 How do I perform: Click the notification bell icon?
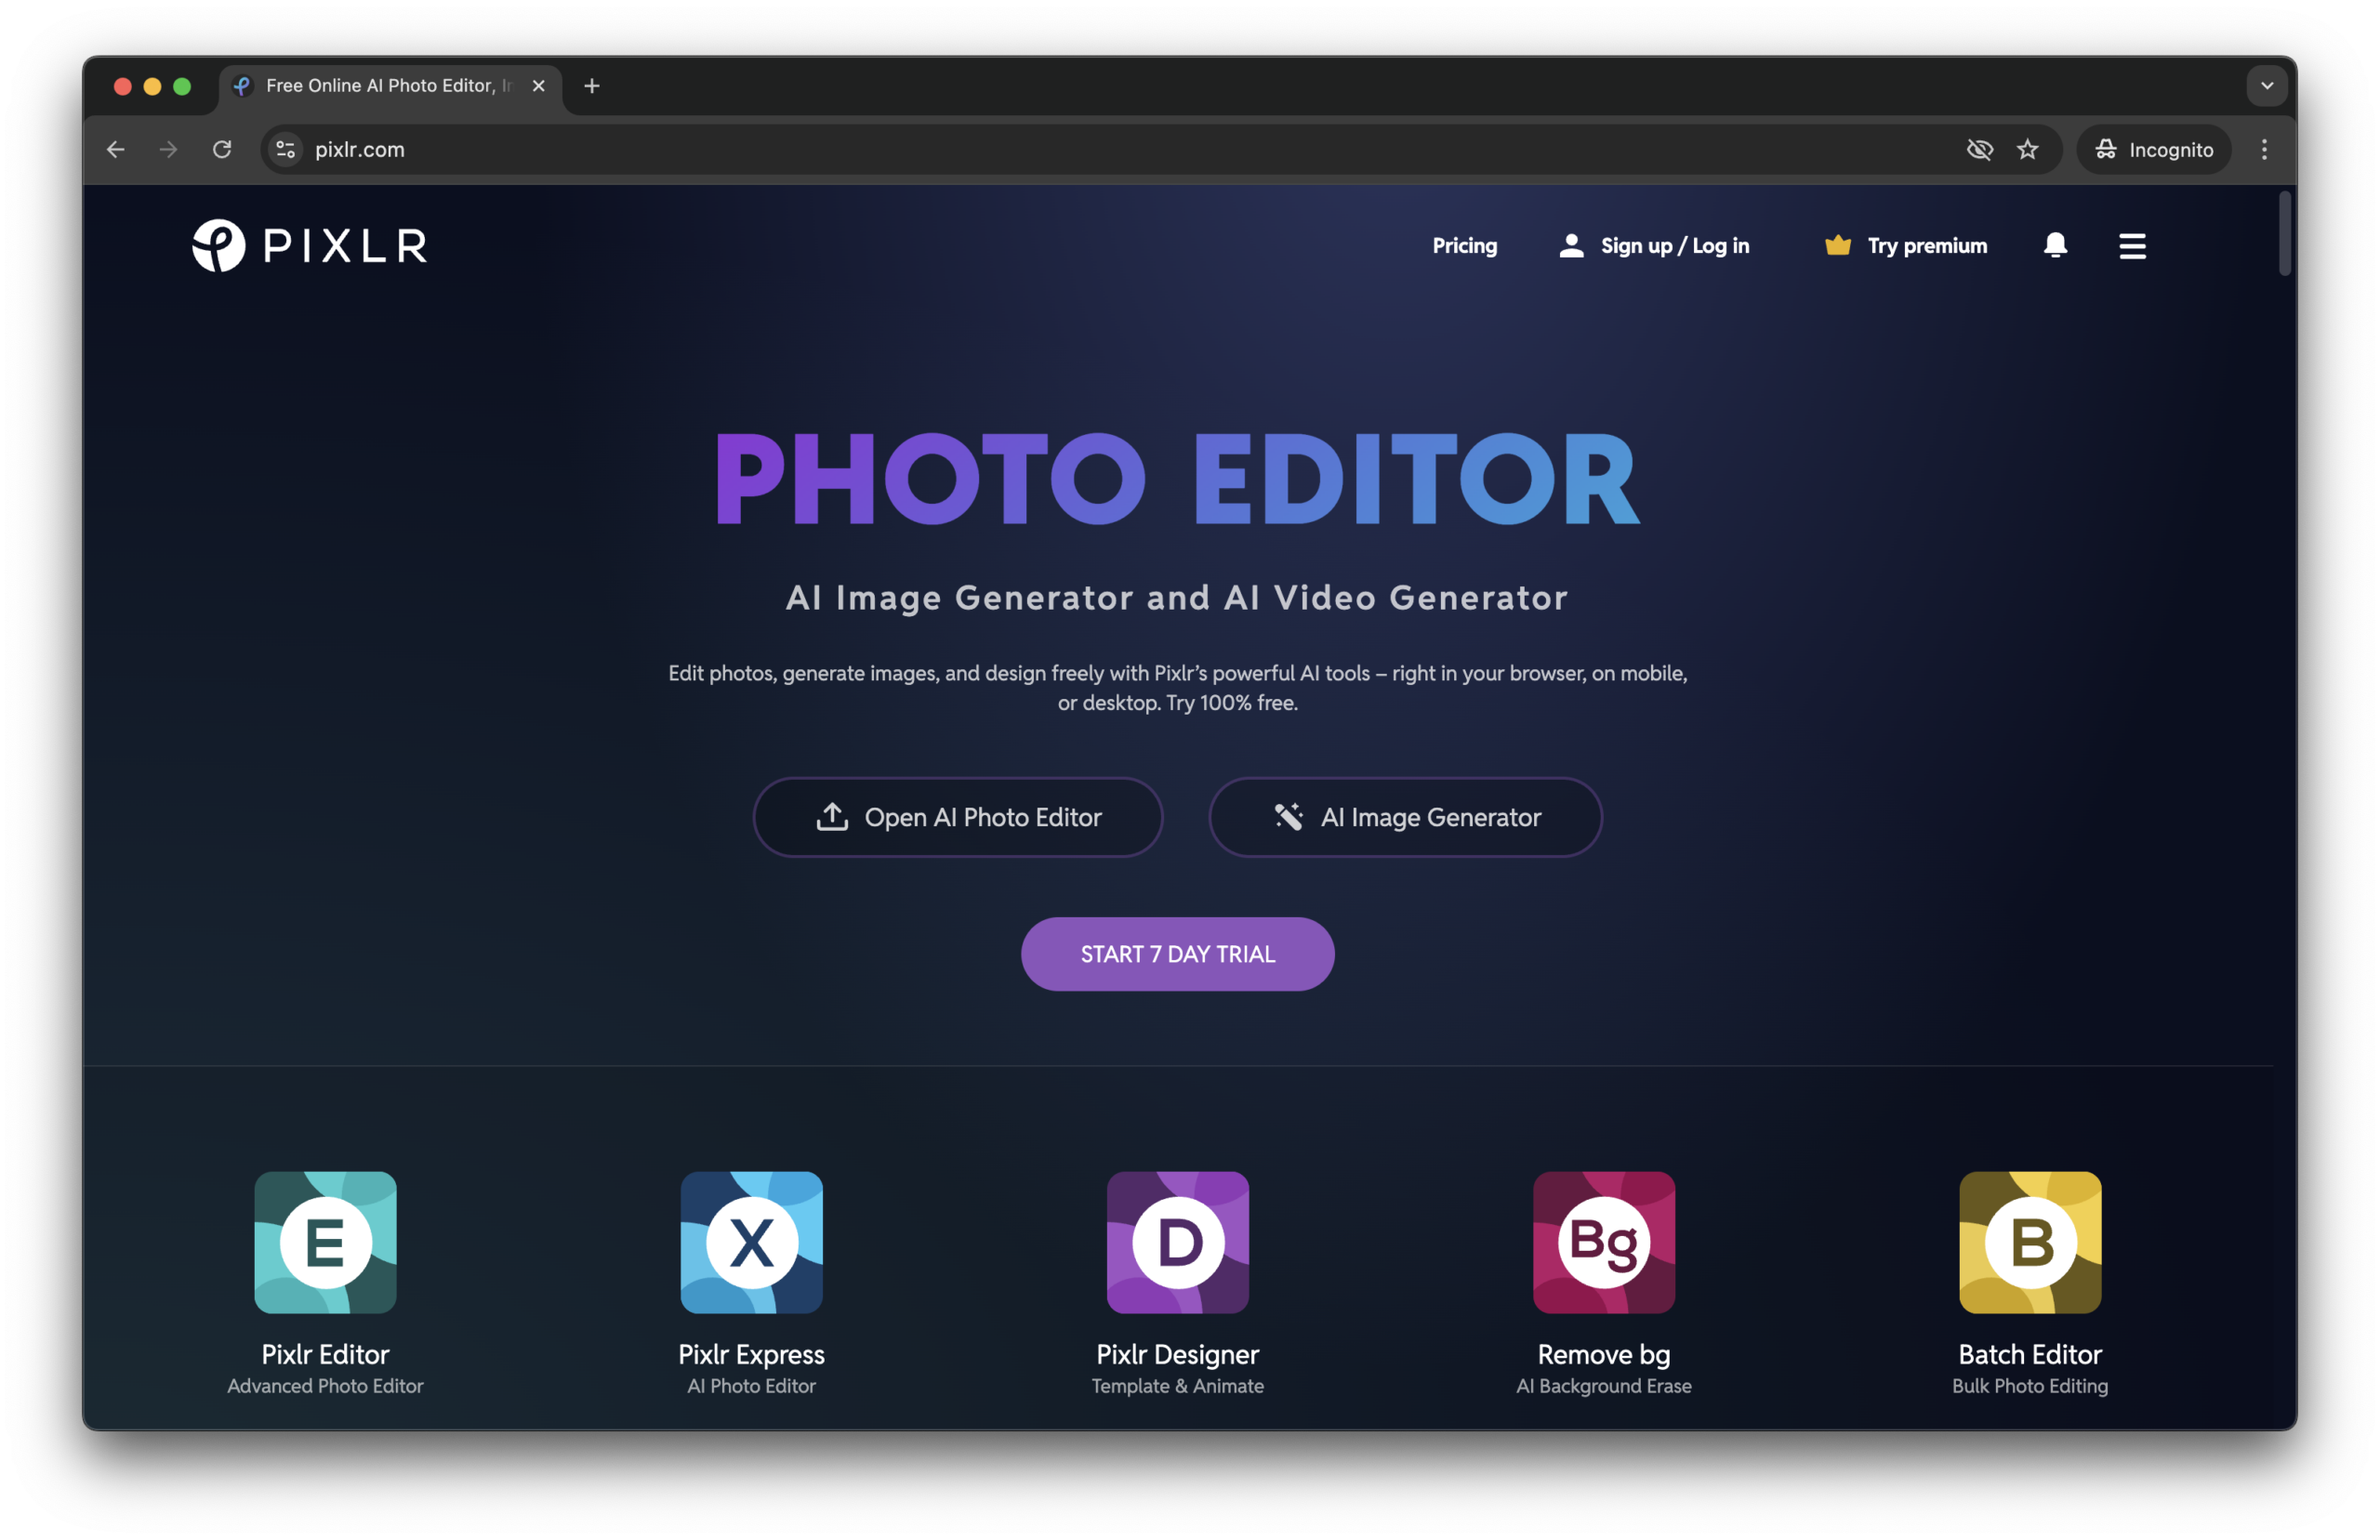point(2055,245)
